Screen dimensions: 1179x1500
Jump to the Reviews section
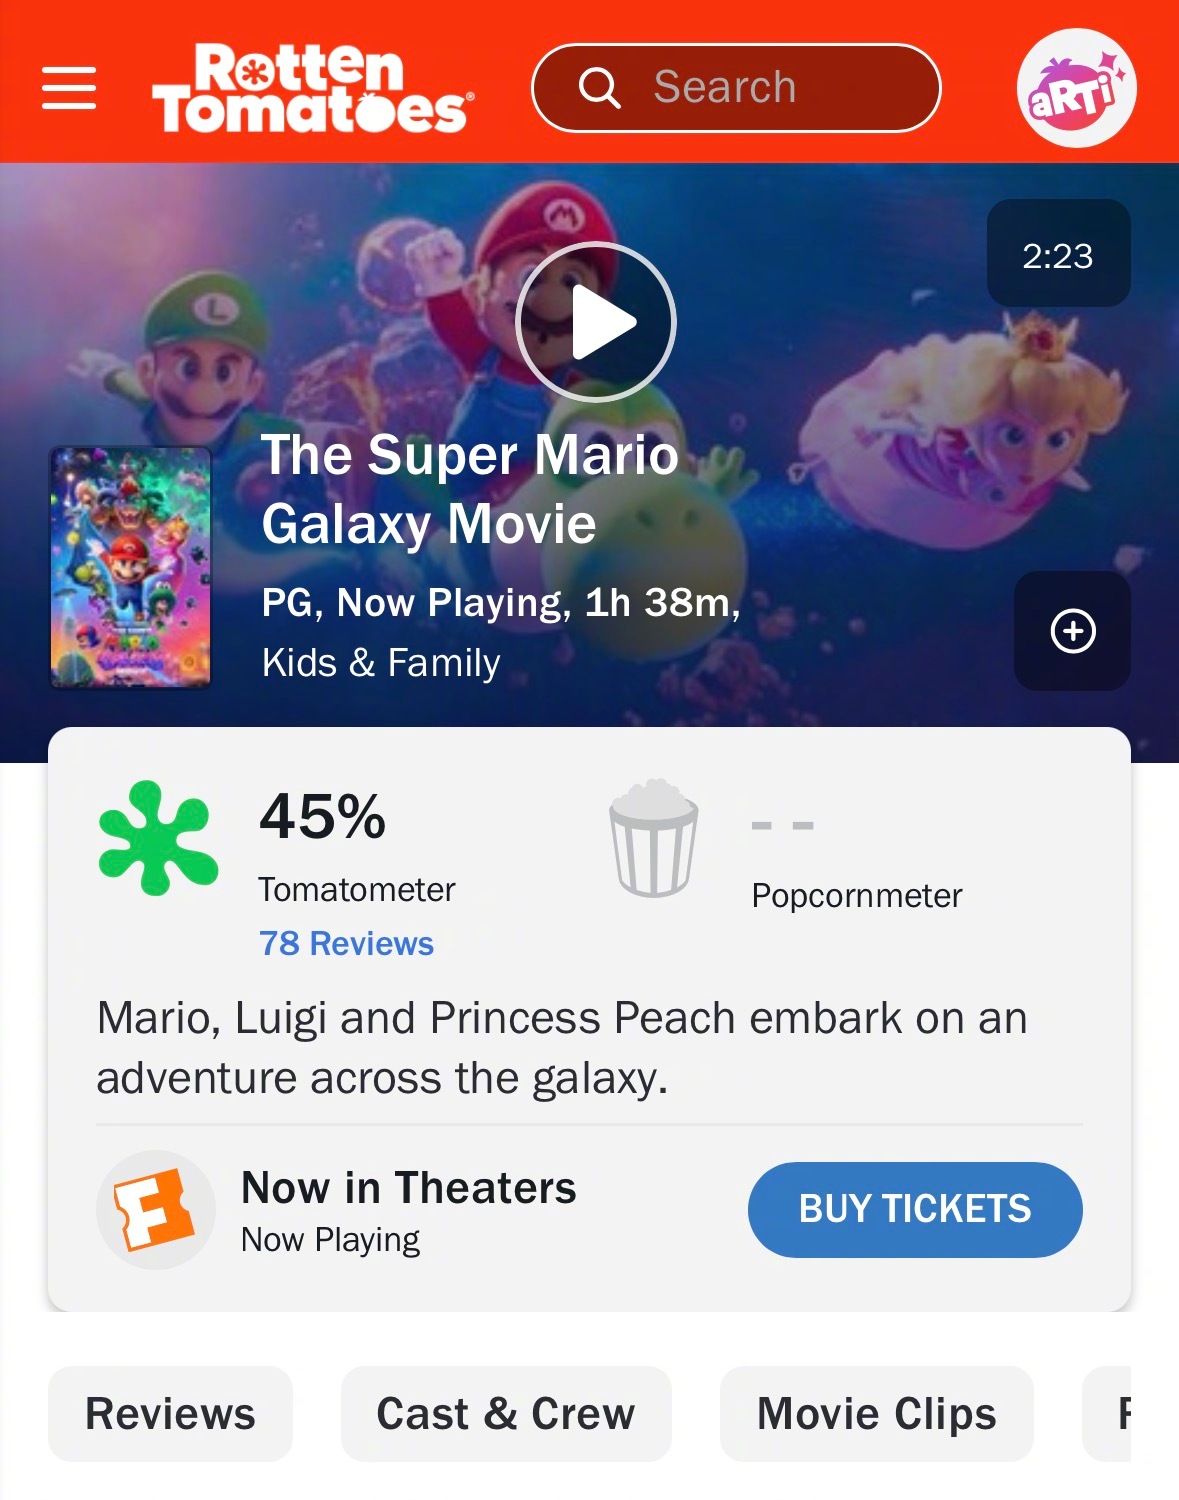tap(170, 1414)
